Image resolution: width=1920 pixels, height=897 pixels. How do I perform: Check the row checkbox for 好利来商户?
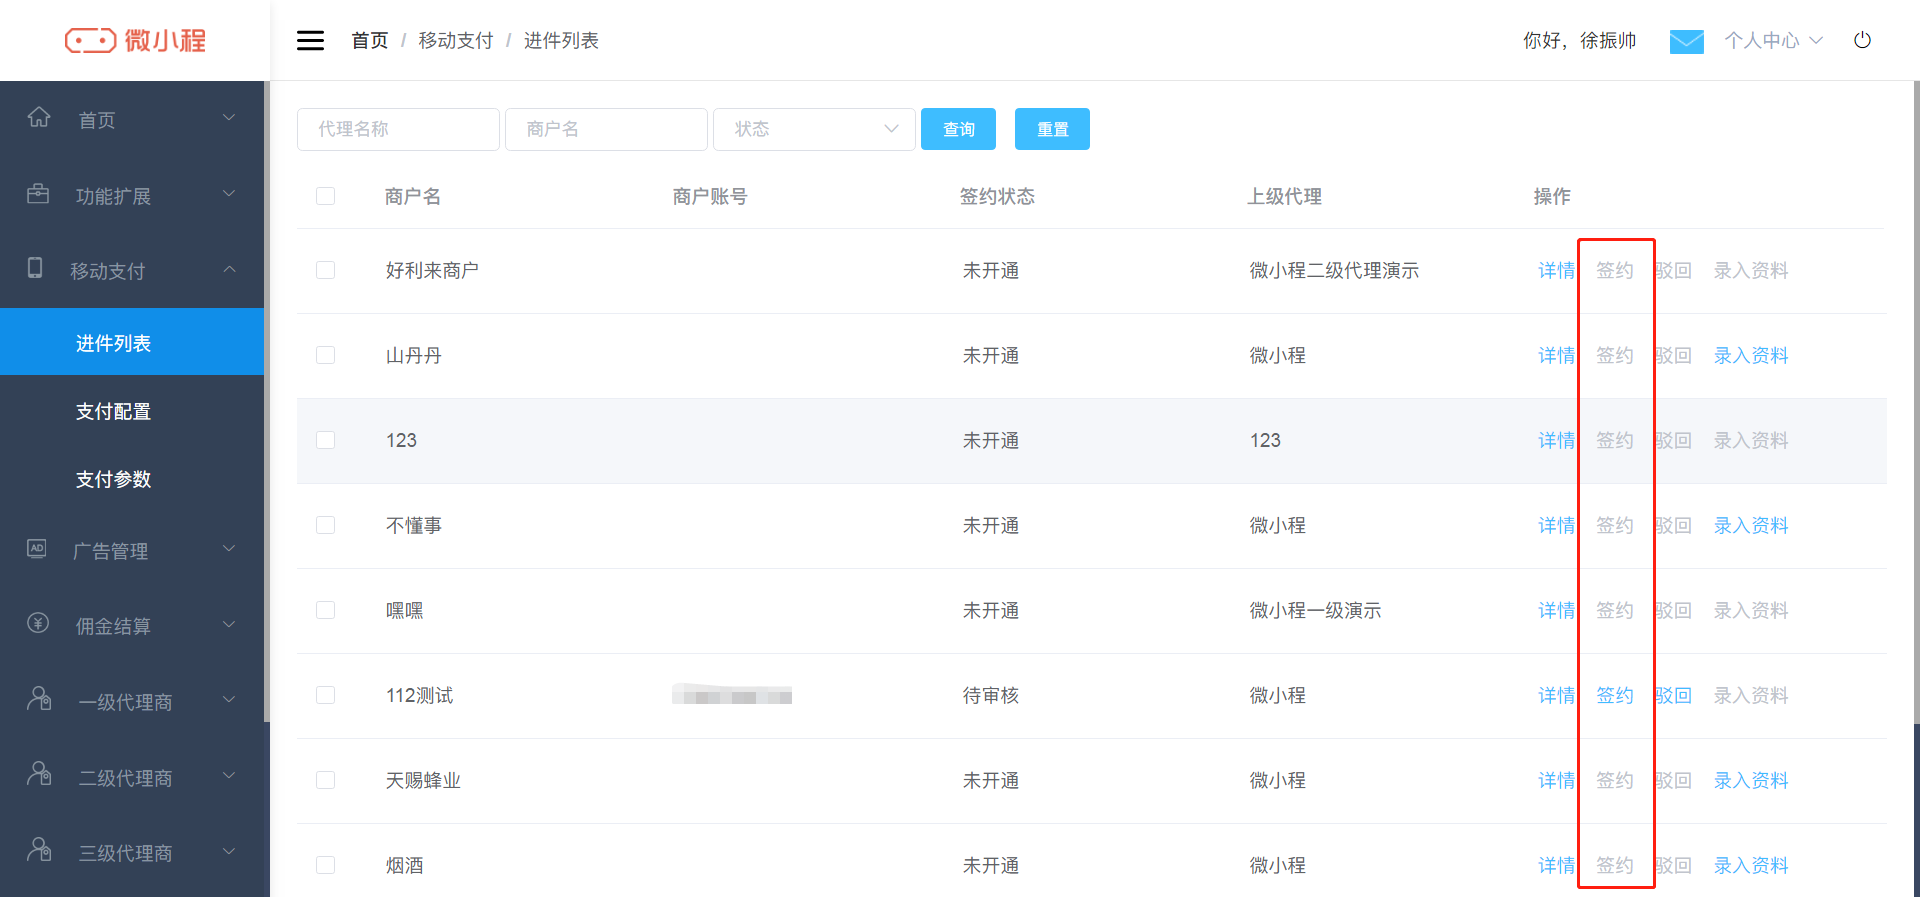325,270
